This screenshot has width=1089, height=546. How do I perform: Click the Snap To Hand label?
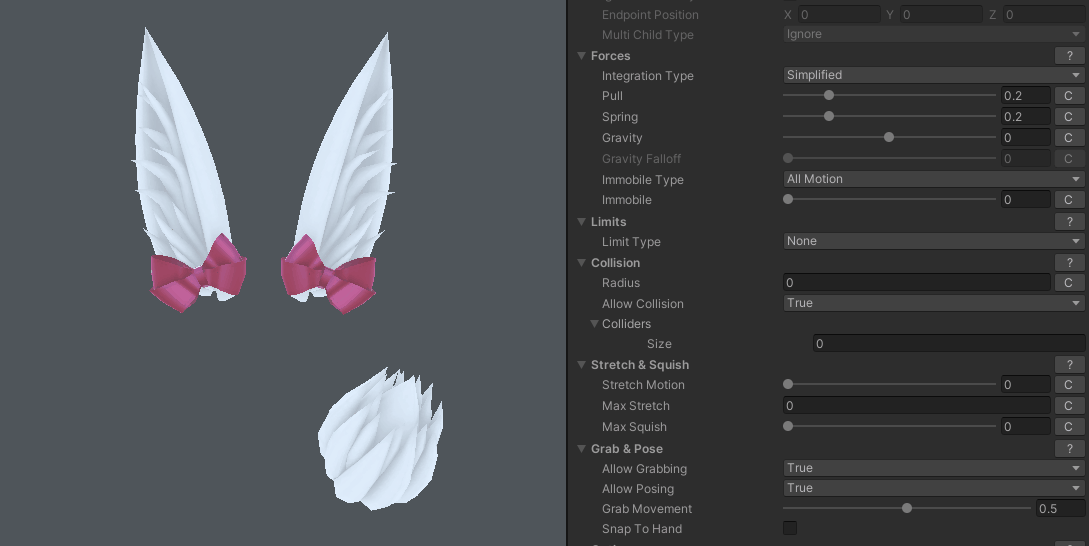(642, 529)
